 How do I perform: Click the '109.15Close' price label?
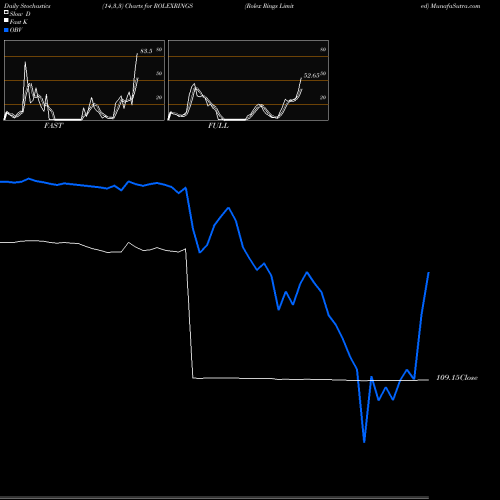coord(457,378)
